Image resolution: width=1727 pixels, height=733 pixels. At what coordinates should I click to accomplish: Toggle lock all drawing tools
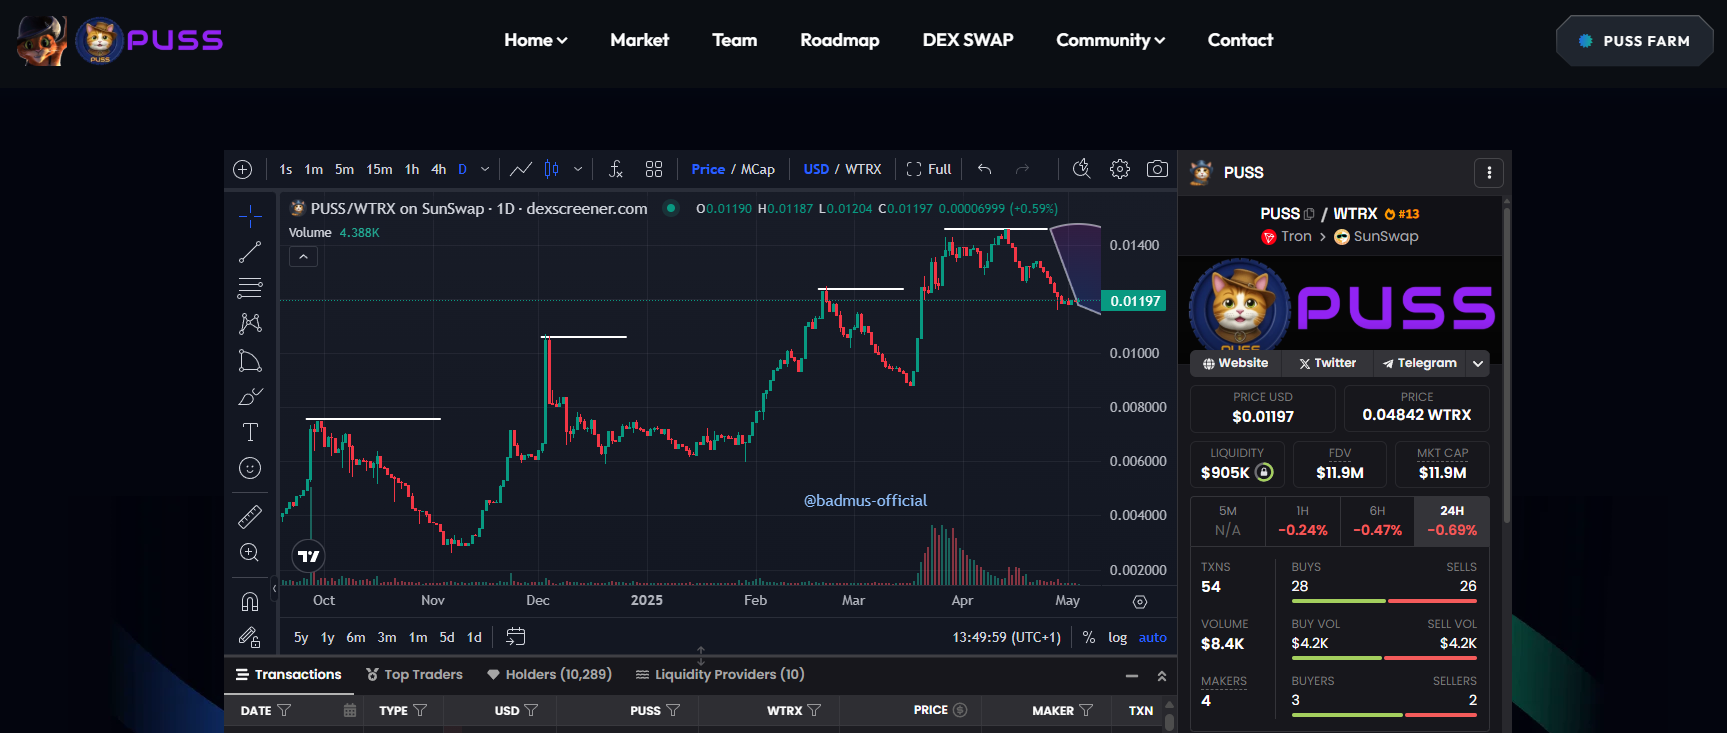pos(250,637)
